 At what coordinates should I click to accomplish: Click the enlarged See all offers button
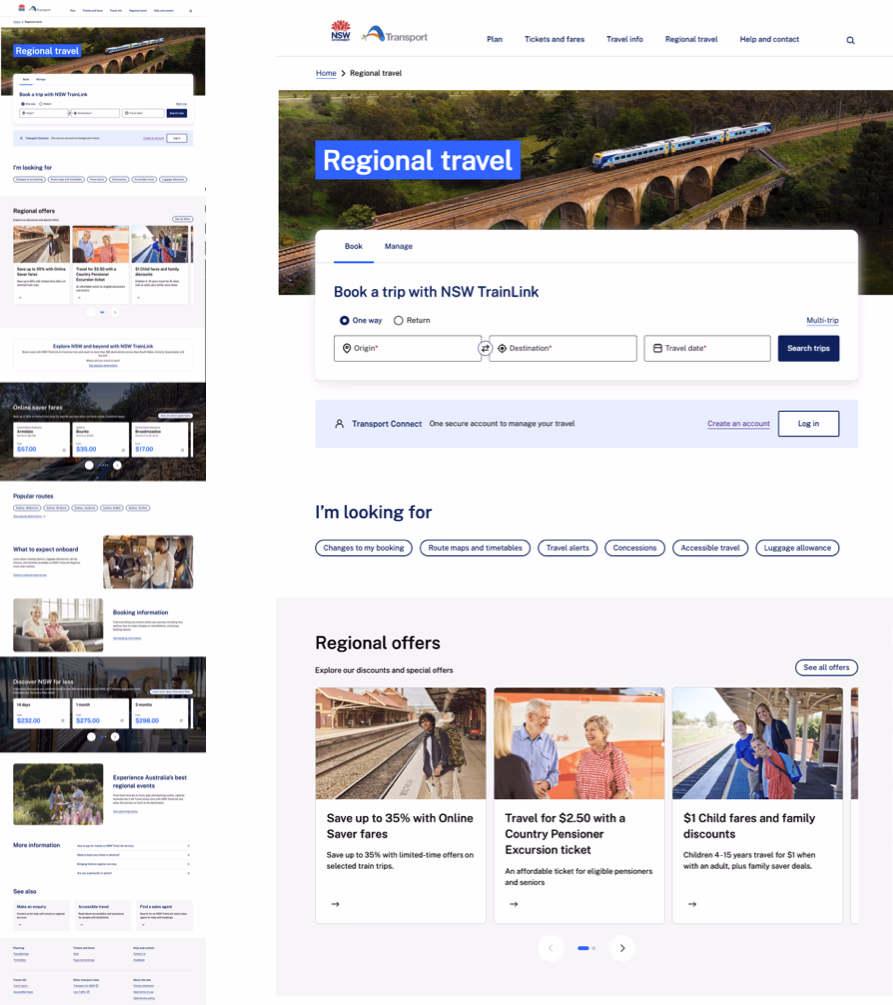coord(826,667)
